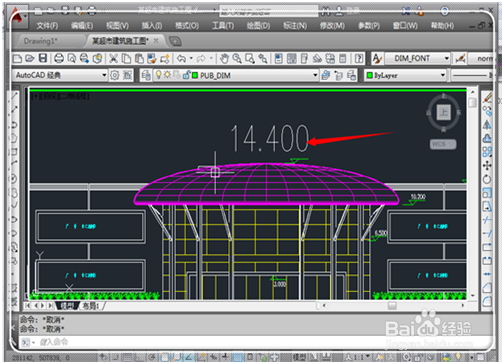Screen dimensions: 504x364
Task: Open the 文件(F) menu
Action: [x=47, y=26]
